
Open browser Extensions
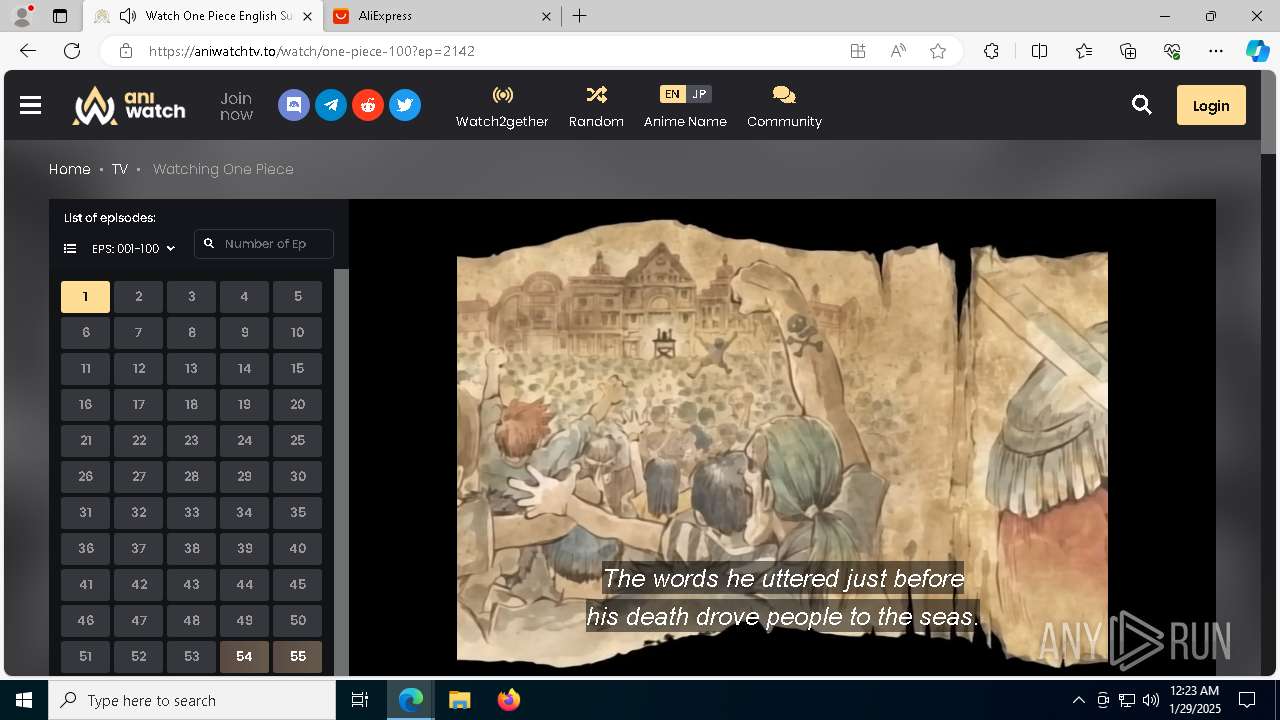click(x=991, y=51)
